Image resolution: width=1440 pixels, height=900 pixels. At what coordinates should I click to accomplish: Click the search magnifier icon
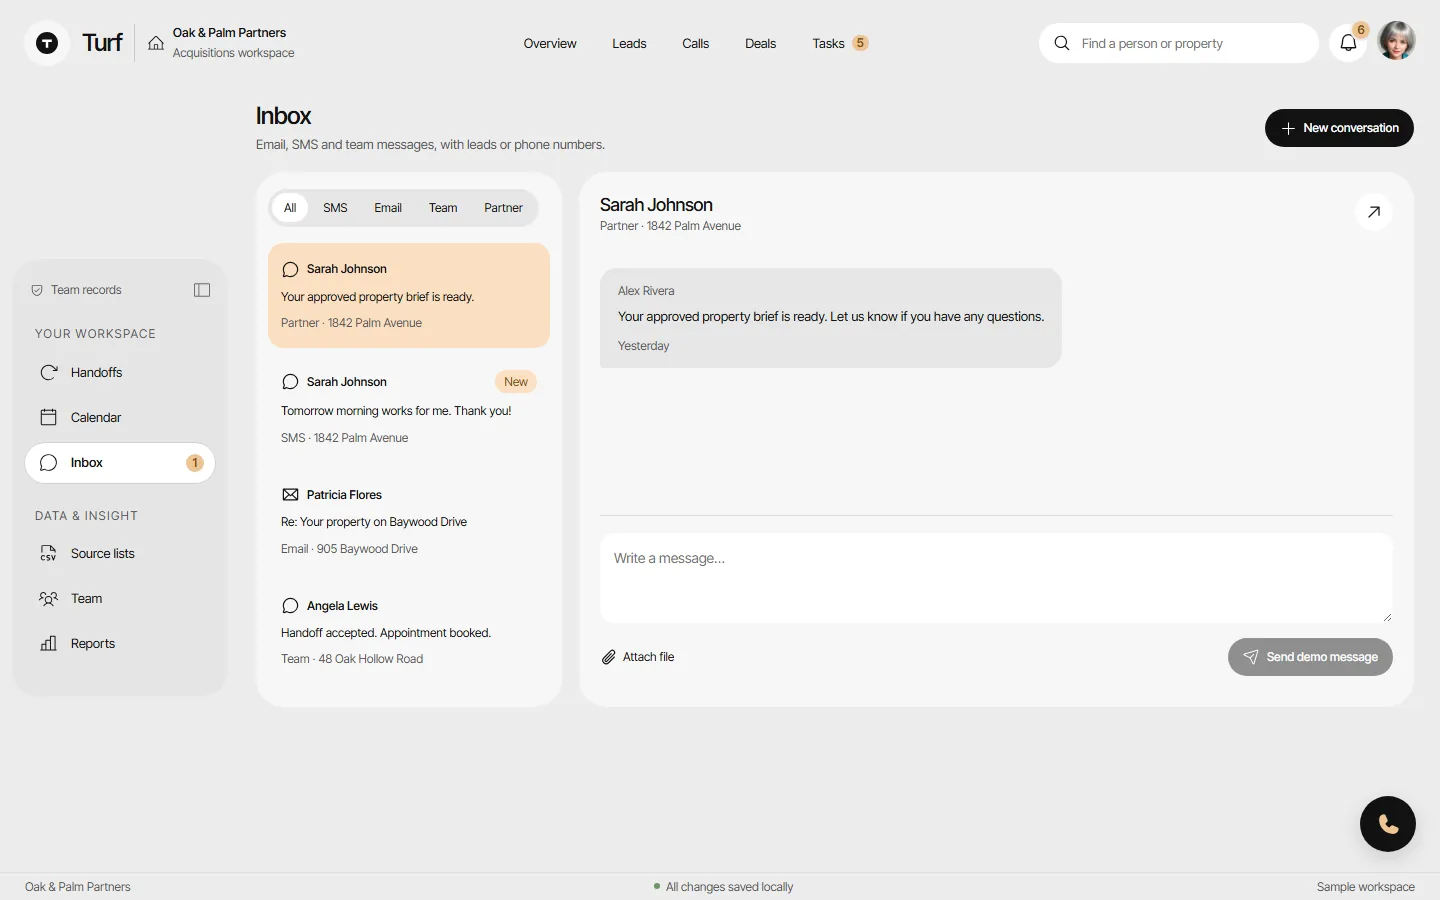pos(1062,43)
